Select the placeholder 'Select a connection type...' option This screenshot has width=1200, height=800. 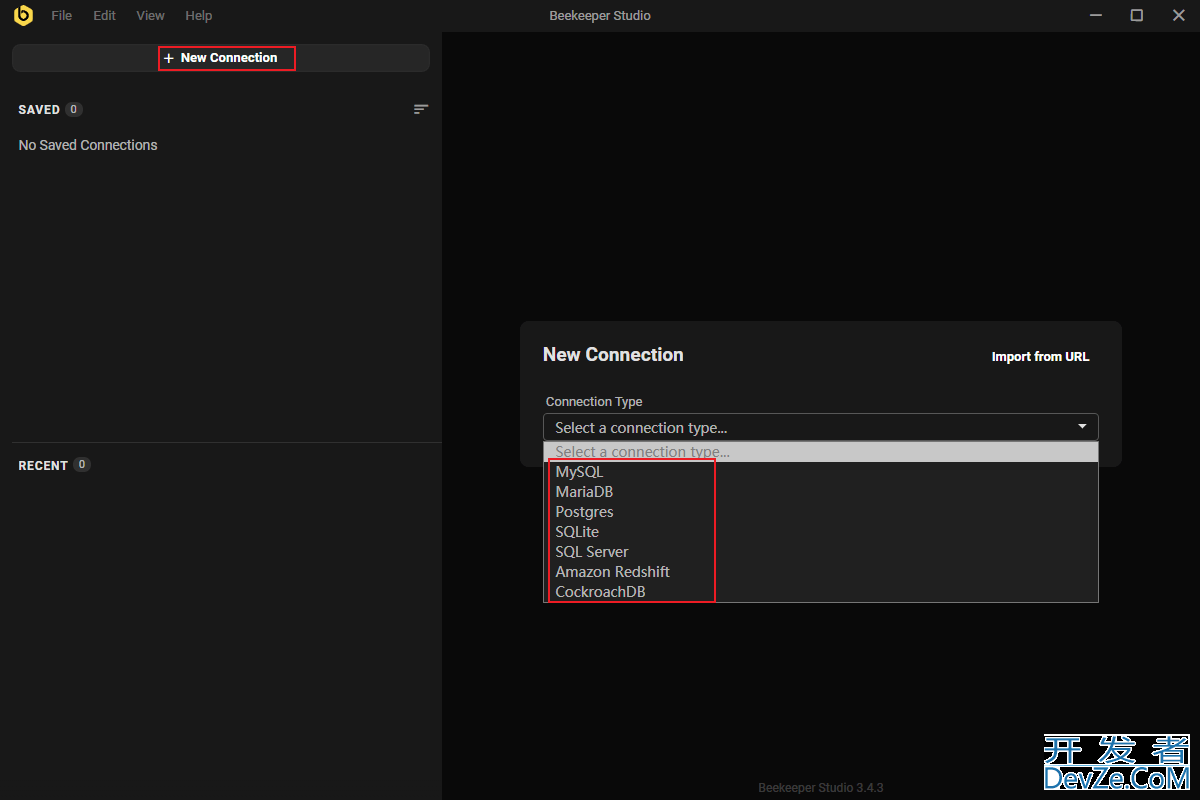(x=821, y=452)
